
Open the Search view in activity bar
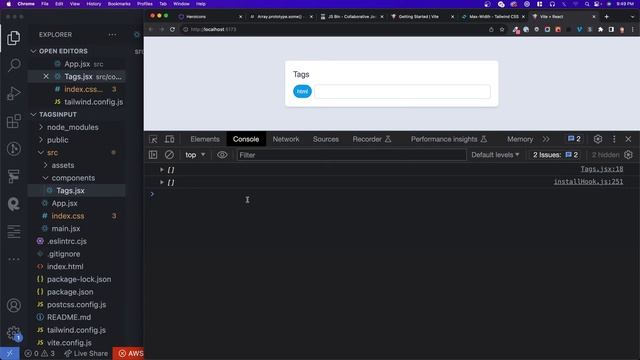(x=13, y=65)
